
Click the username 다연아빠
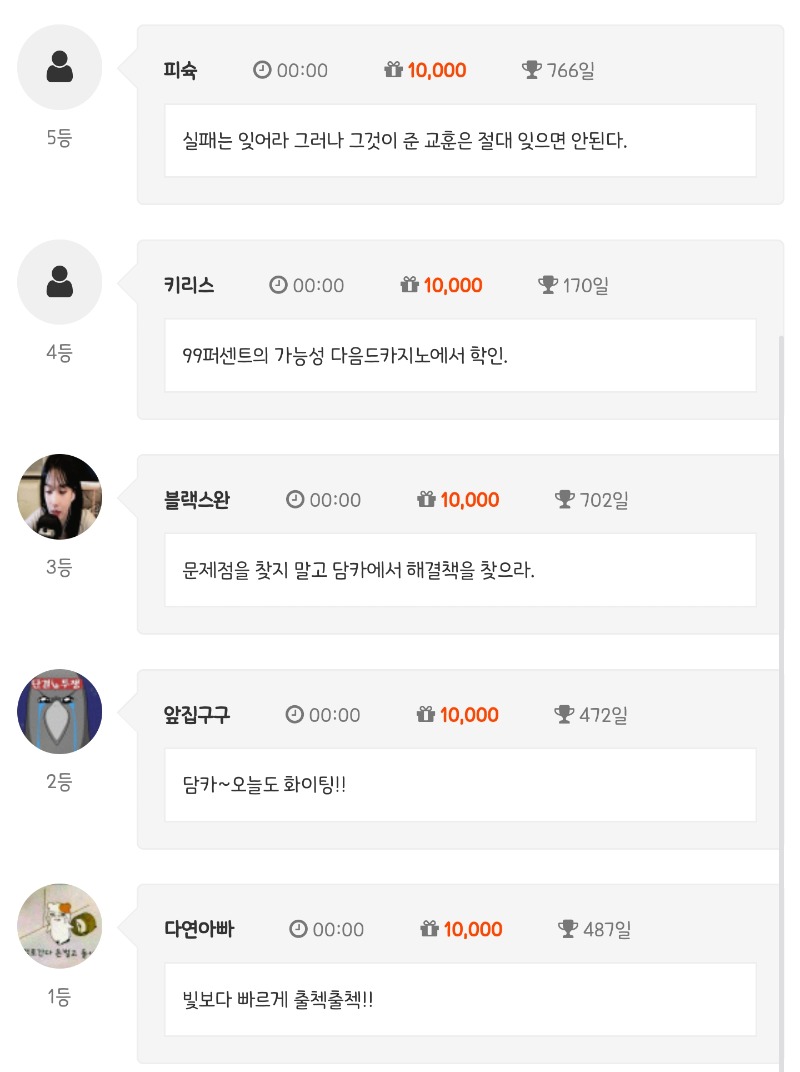point(199,929)
